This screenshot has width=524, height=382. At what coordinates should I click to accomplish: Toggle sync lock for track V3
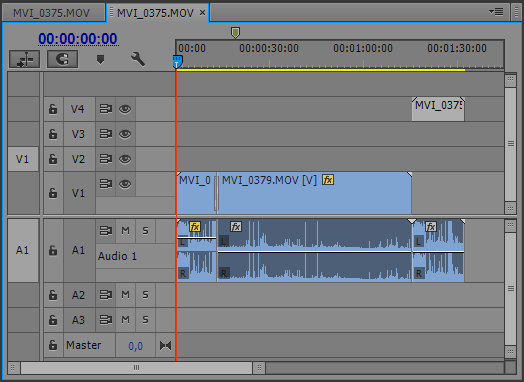click(x=106, y=134)
